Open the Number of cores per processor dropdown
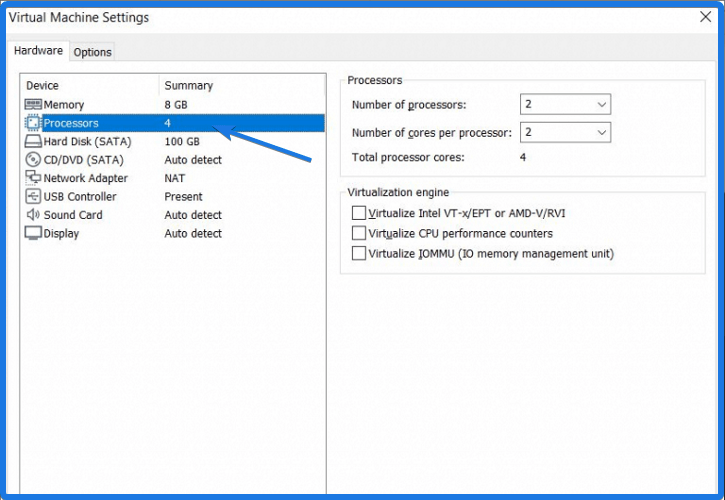The width and height of the screenshot is (725, 500). [x=565, y=132]
